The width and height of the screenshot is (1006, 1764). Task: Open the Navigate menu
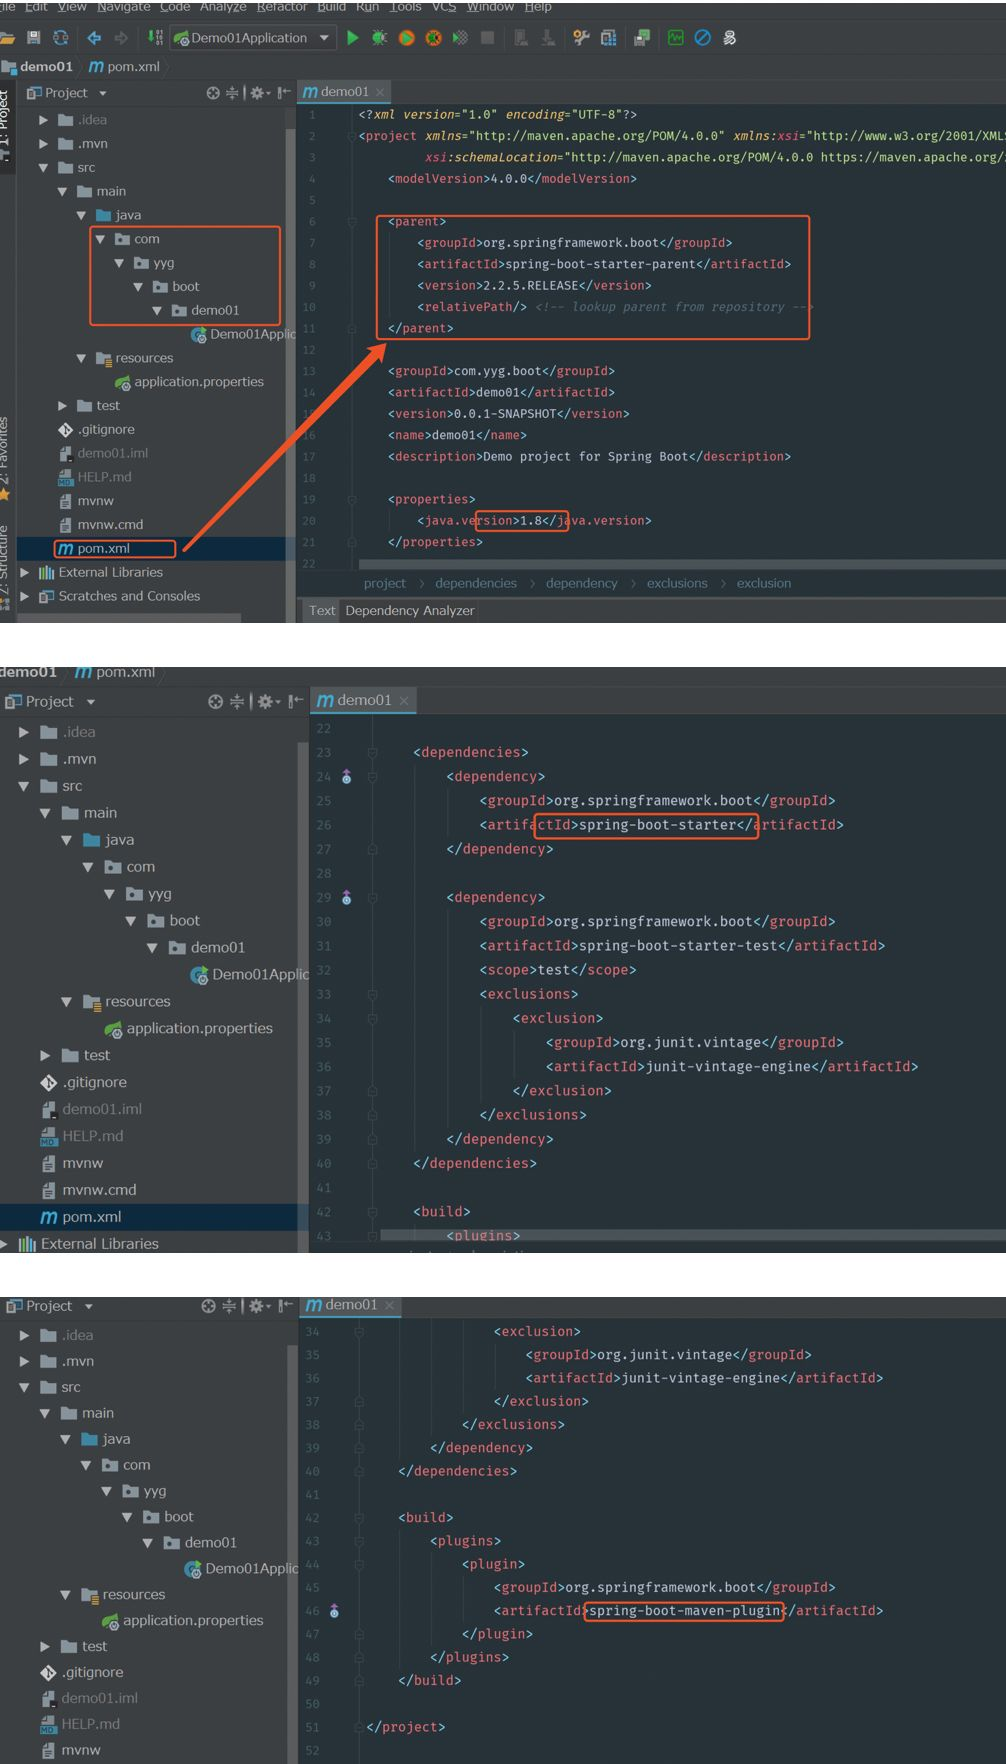(125, 7)
